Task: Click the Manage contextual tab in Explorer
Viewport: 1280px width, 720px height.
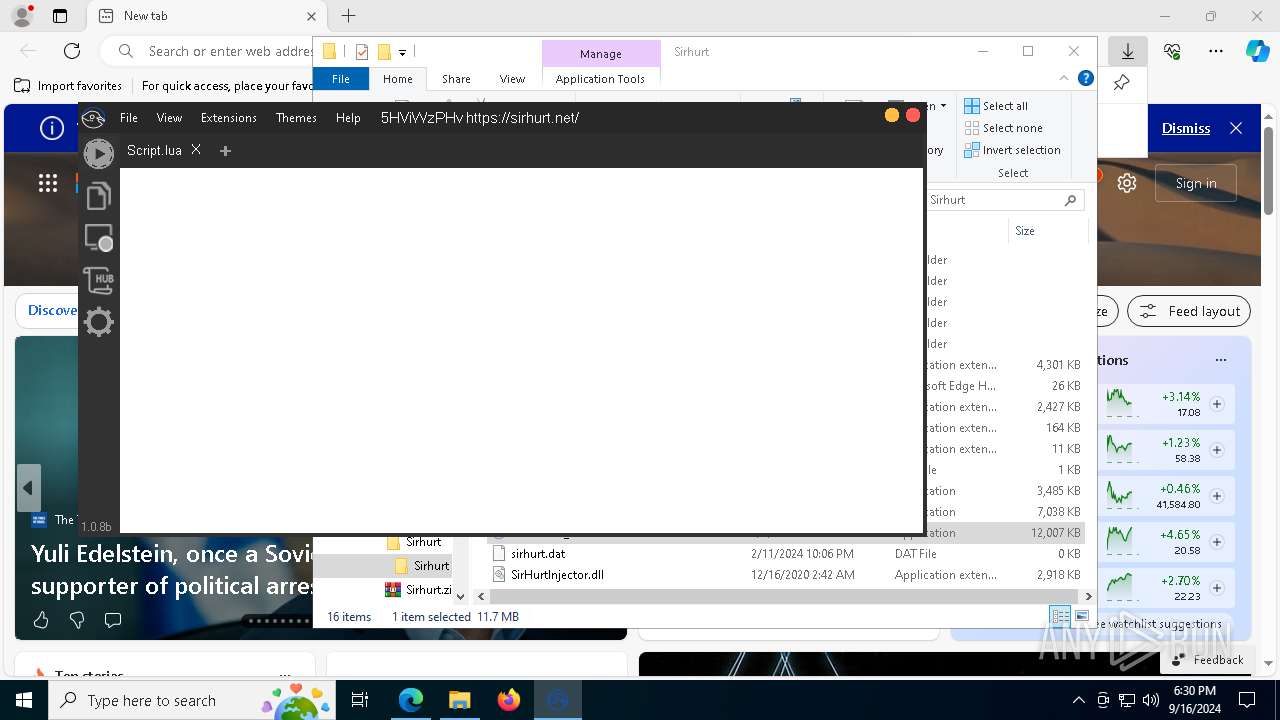Action: point(601,54)
